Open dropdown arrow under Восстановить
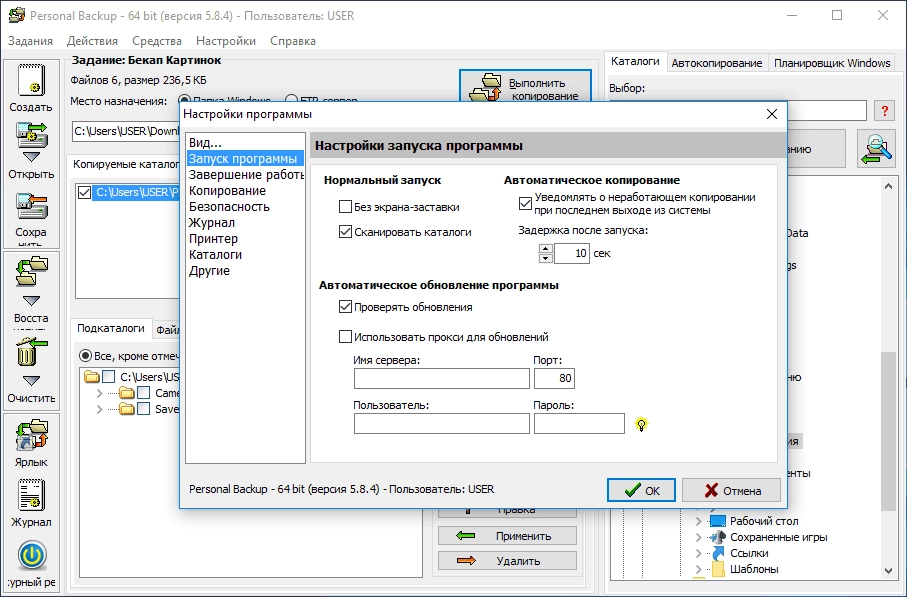 pyautogui.click(x=31, y=301)
